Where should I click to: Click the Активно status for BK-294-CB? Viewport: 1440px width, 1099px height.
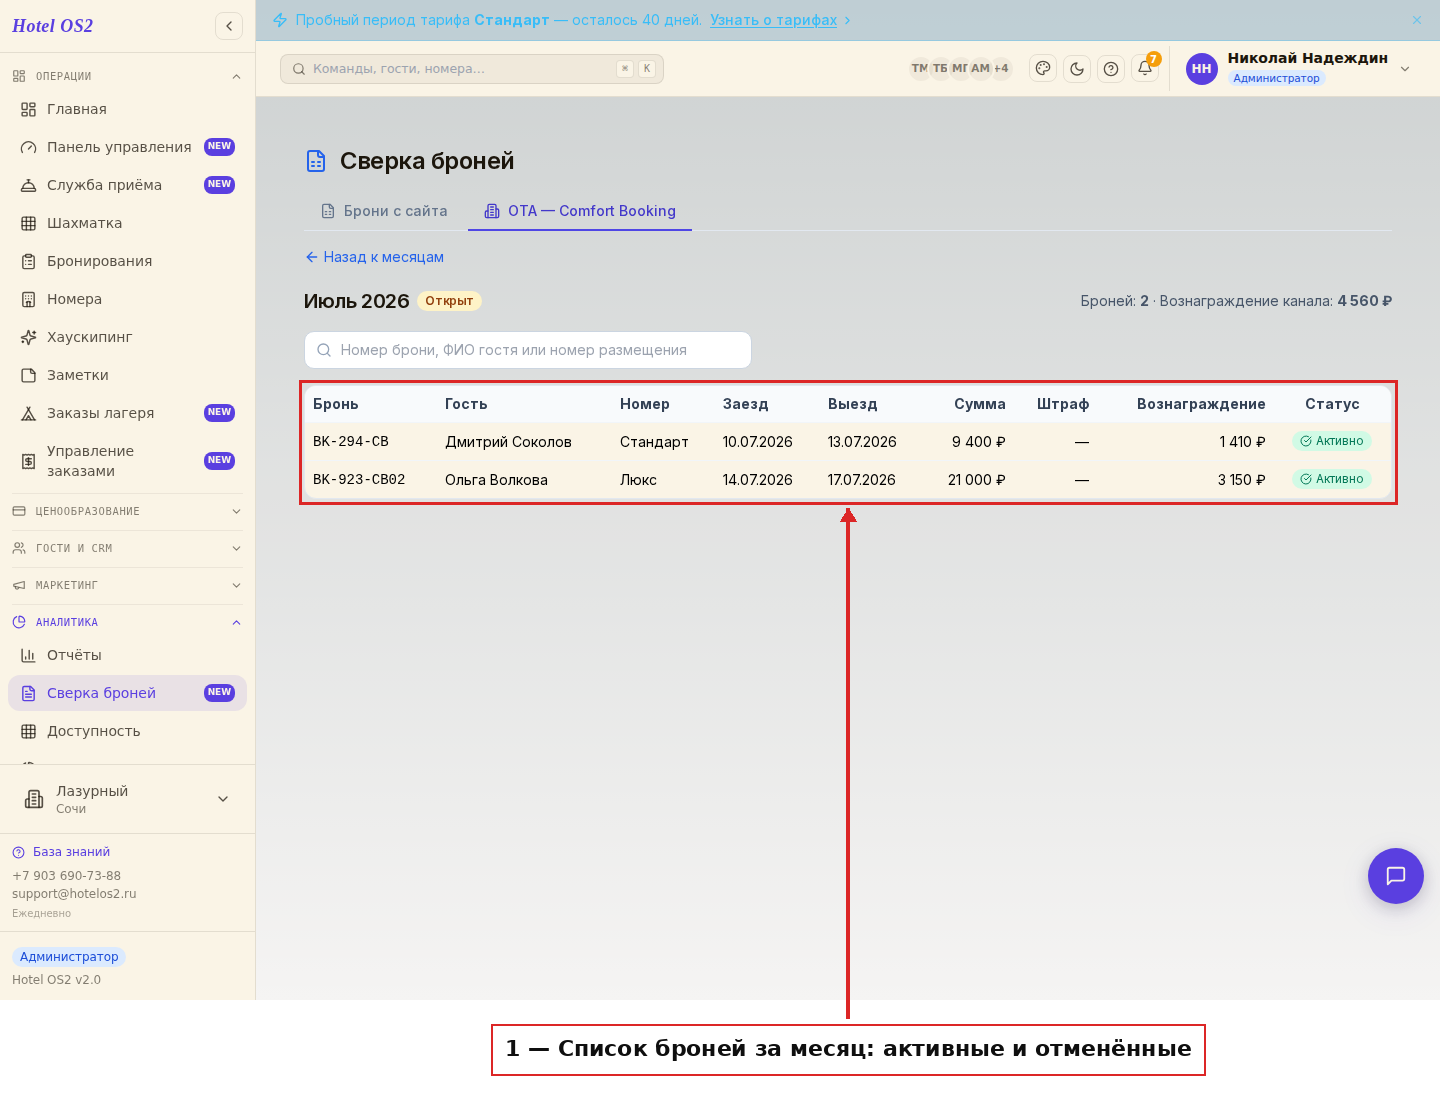coord(1332,441)
